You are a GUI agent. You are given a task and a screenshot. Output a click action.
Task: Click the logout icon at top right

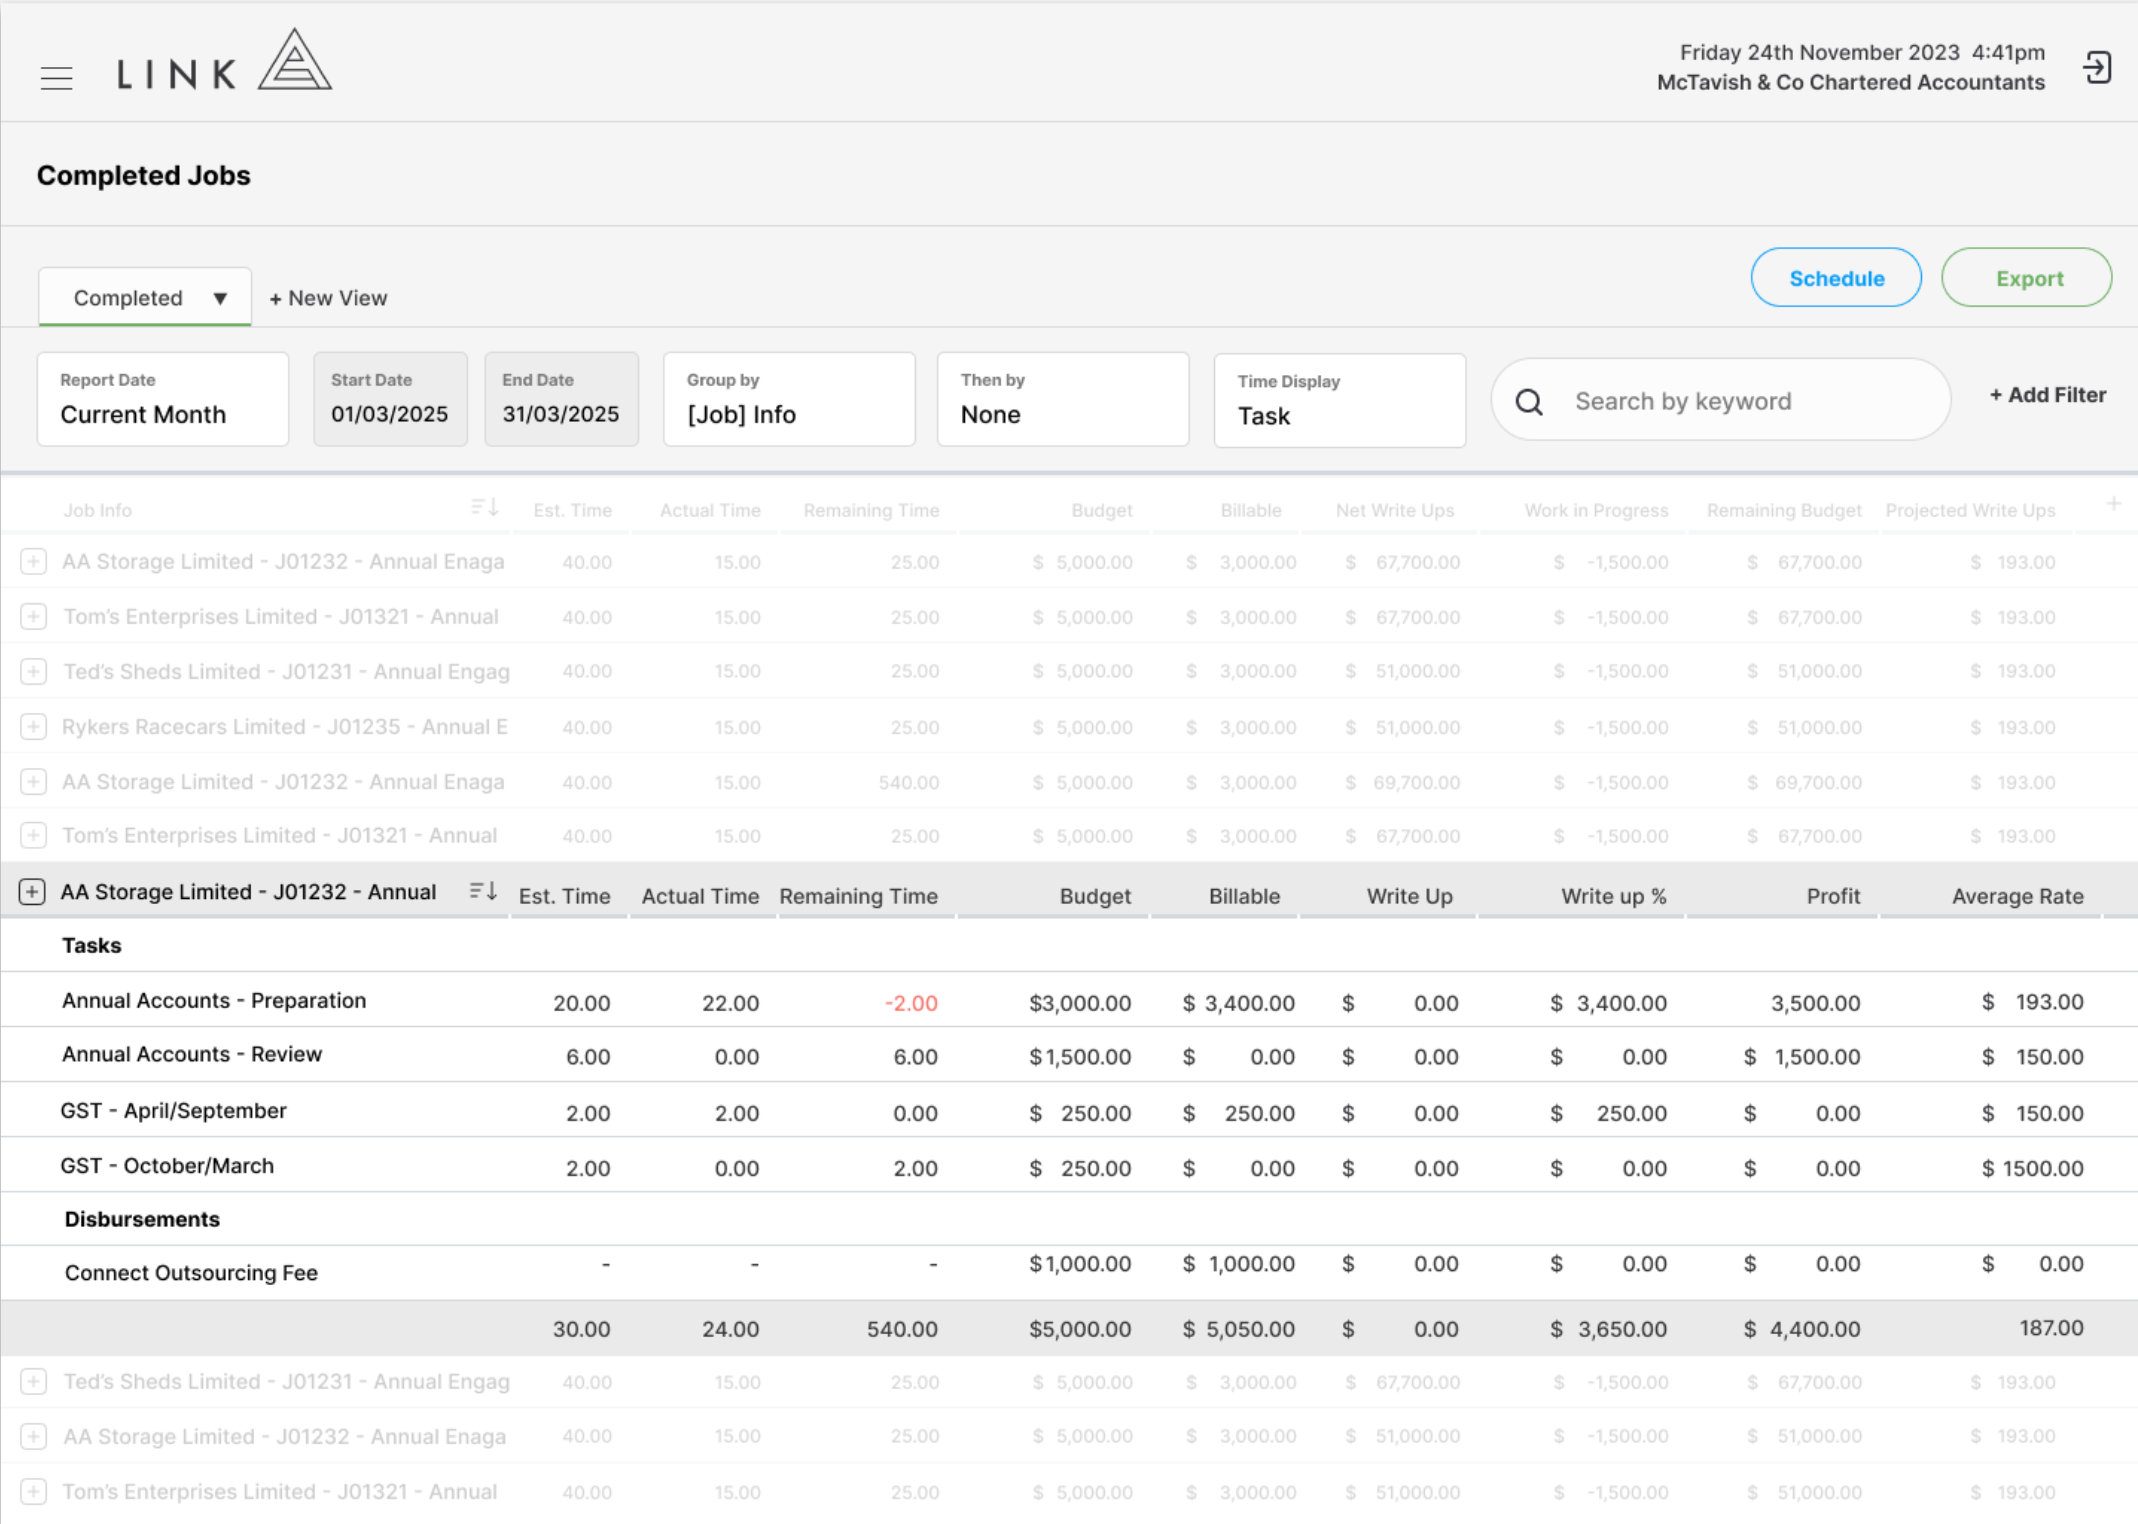[x=2097, y=68]
